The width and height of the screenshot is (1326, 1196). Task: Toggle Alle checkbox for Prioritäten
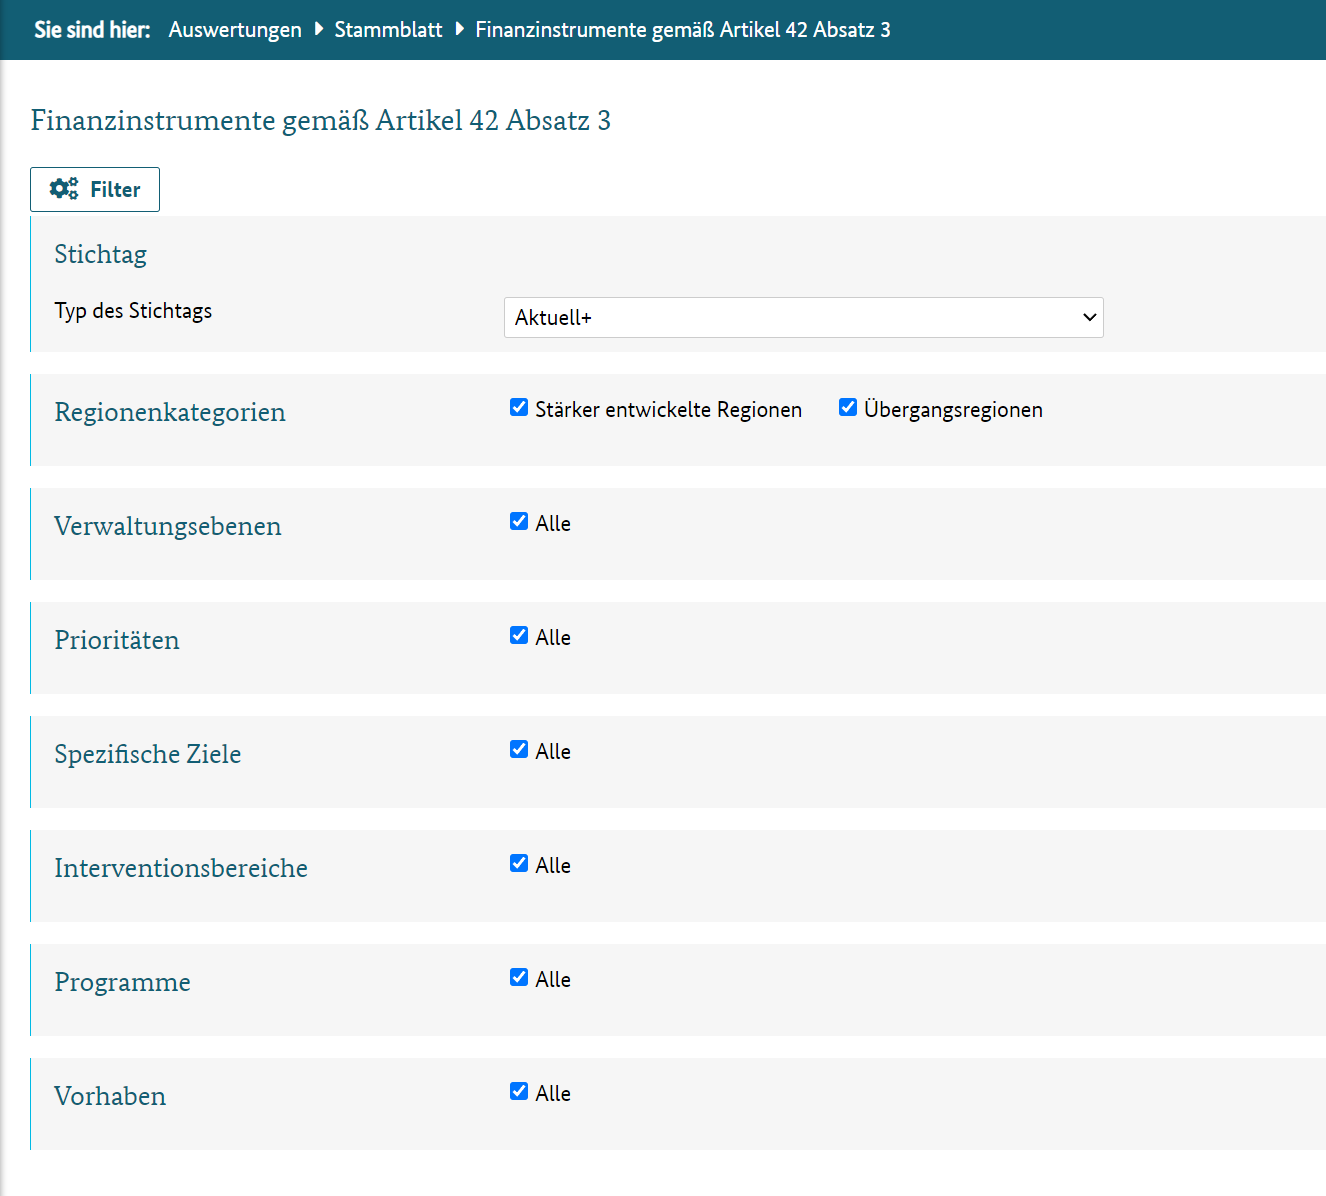(x=519, y=635)
